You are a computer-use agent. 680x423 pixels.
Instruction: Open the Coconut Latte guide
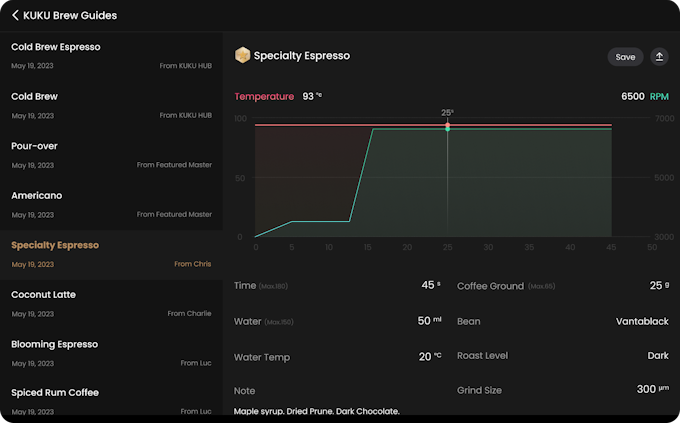coord(111,304)
